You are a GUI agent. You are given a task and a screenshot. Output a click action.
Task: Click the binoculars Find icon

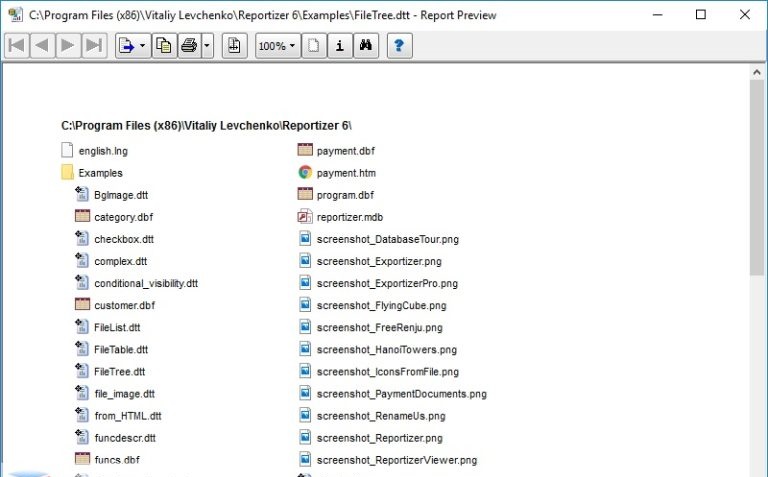(366, 46)
